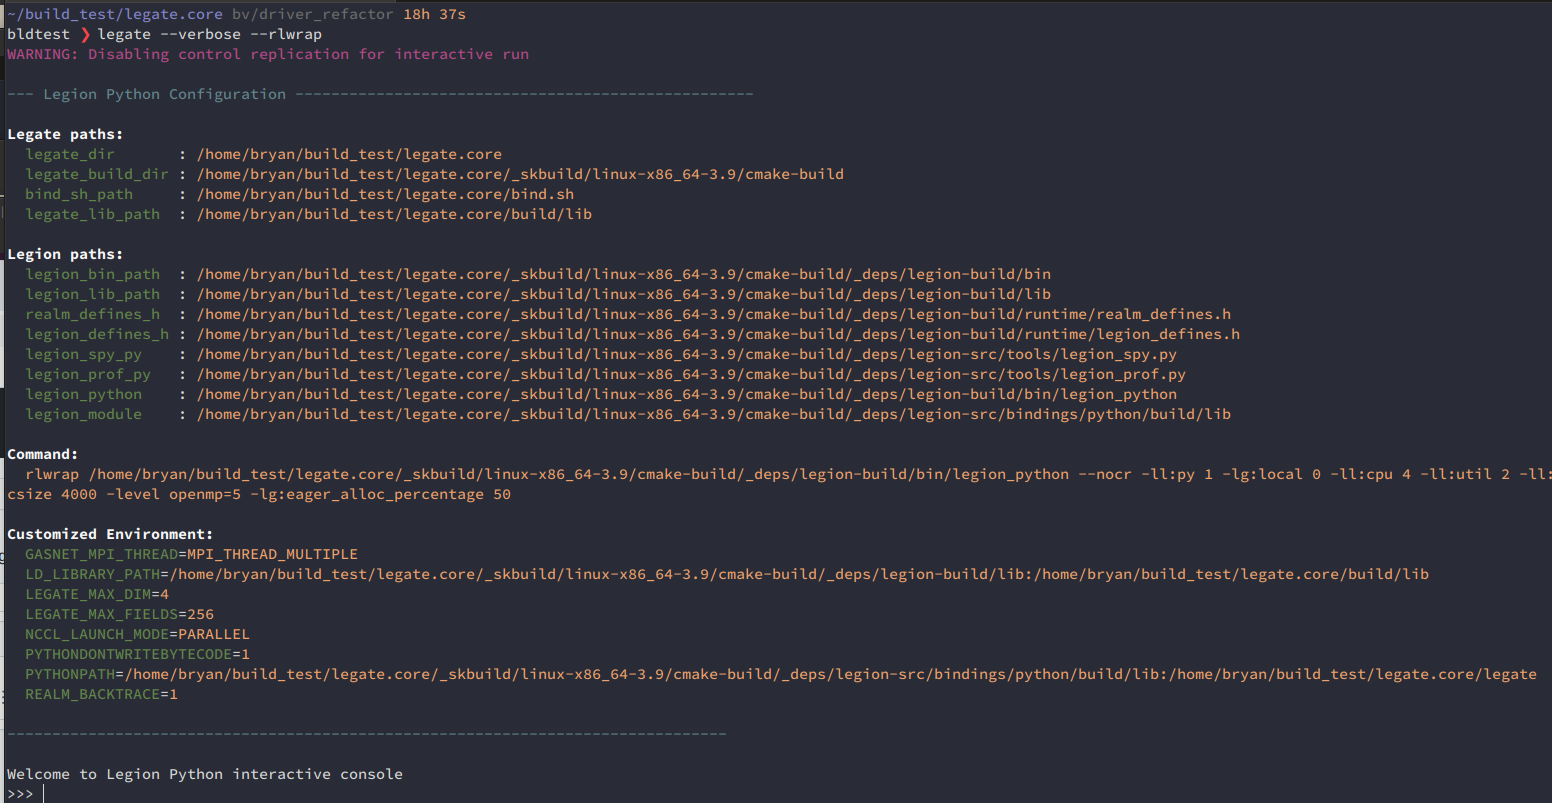Image resolution: width=1552 pixels, height=803 pixels.
Task: Click the legion_bin_path path value
Action: coord(624,274)
